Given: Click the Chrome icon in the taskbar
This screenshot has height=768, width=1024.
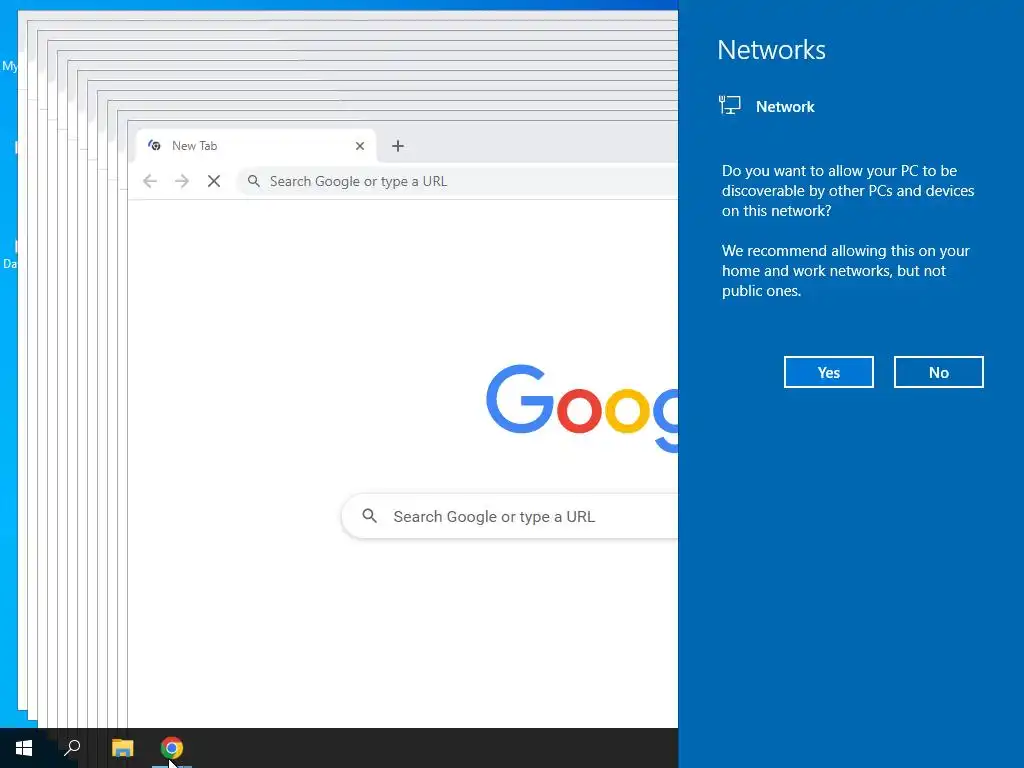Looking at the screenshot, I should coord(172,748).
